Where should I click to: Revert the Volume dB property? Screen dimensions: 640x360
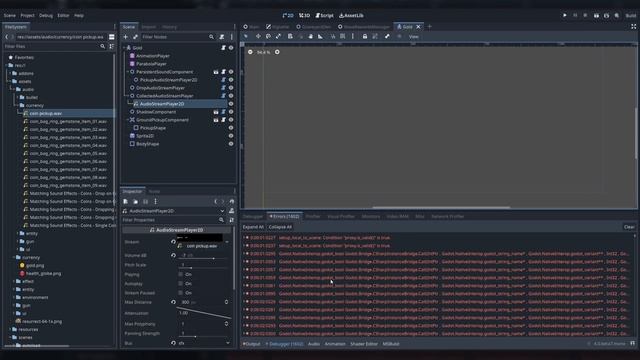173,256
